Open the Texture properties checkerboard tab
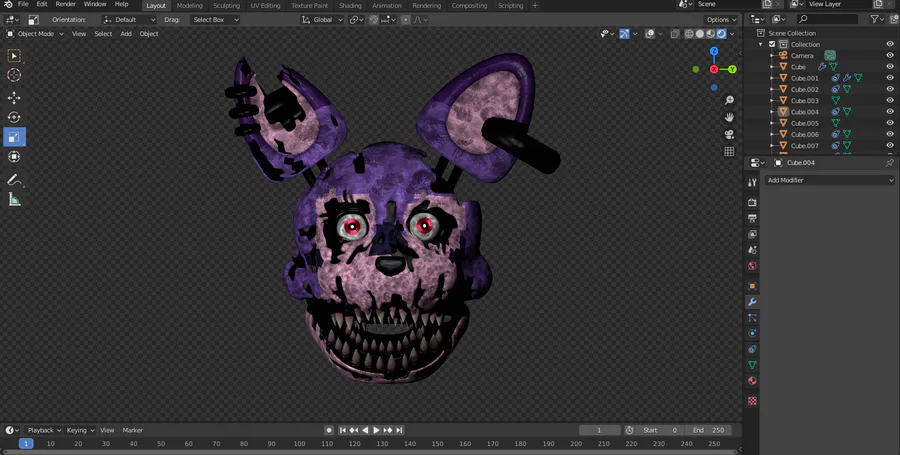 pyautogui.click(x=752, y=401)
